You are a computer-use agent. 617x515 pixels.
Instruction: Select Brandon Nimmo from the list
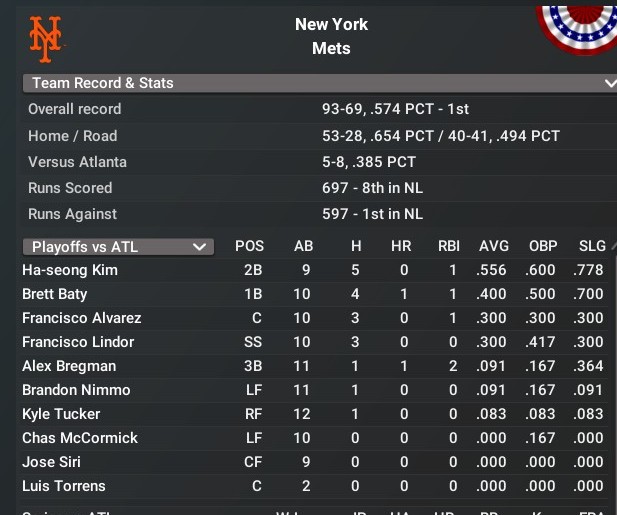pyautogui.click(x=76, y=390)
